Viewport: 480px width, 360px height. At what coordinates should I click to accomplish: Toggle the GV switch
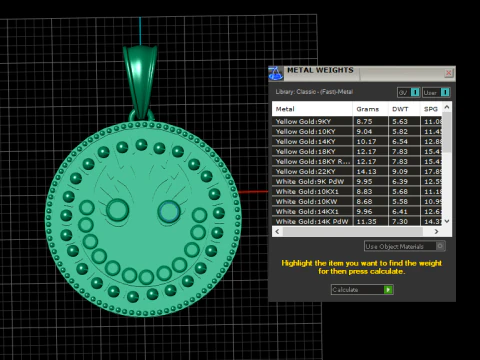coord(408,92)
